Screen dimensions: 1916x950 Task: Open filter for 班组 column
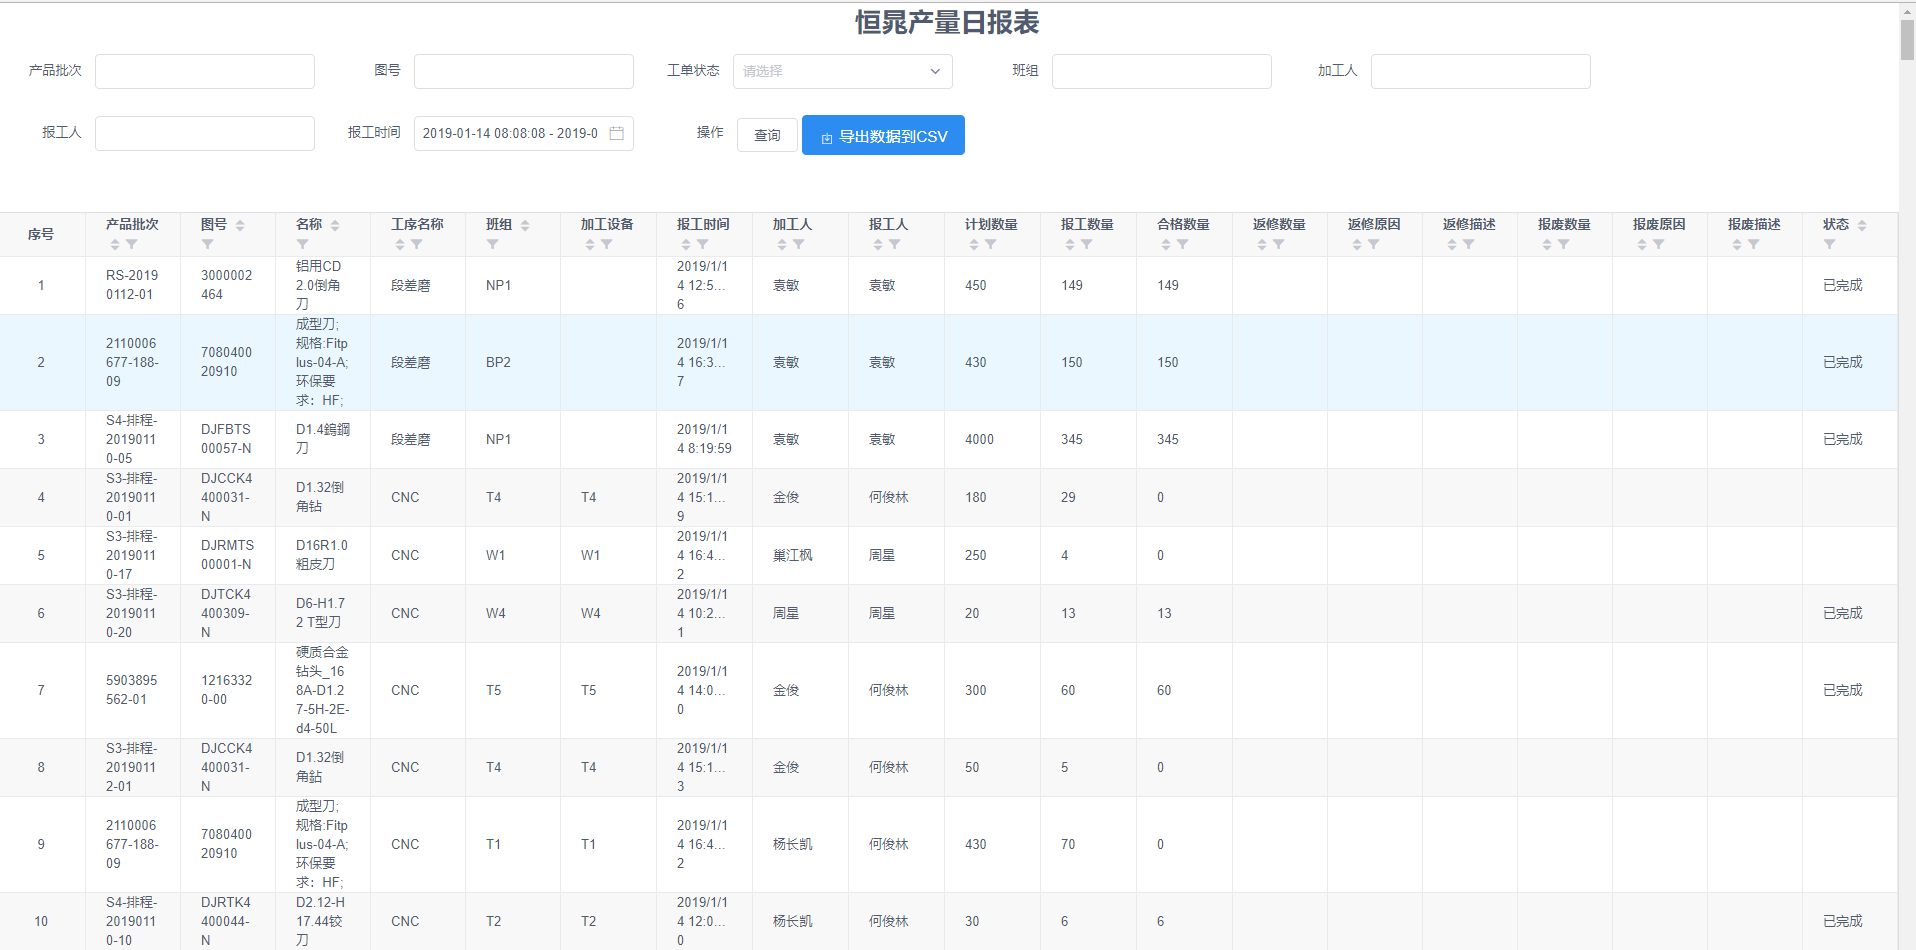coord(492,244)
